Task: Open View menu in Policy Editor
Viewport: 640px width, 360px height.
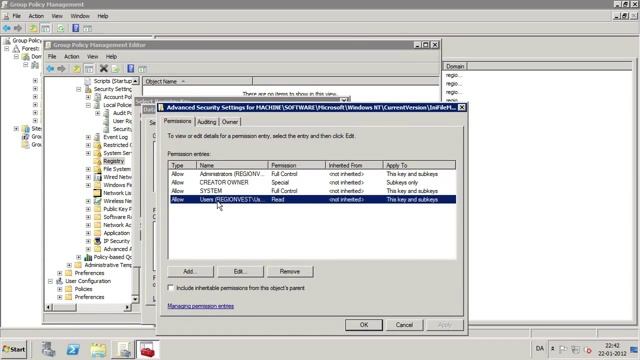Action: (x=93, y=56)
